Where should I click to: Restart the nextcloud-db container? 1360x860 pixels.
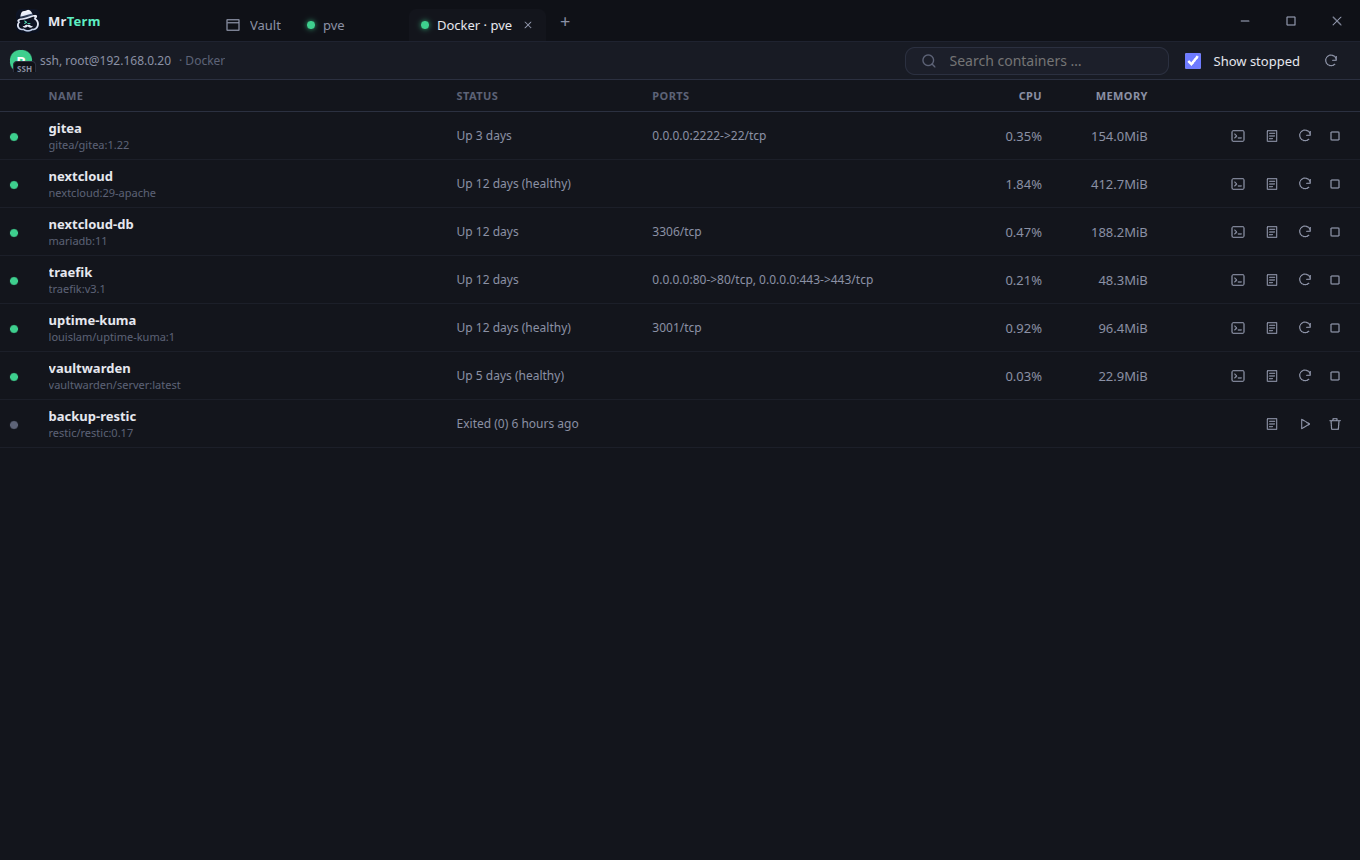[x=1305, y=232]
